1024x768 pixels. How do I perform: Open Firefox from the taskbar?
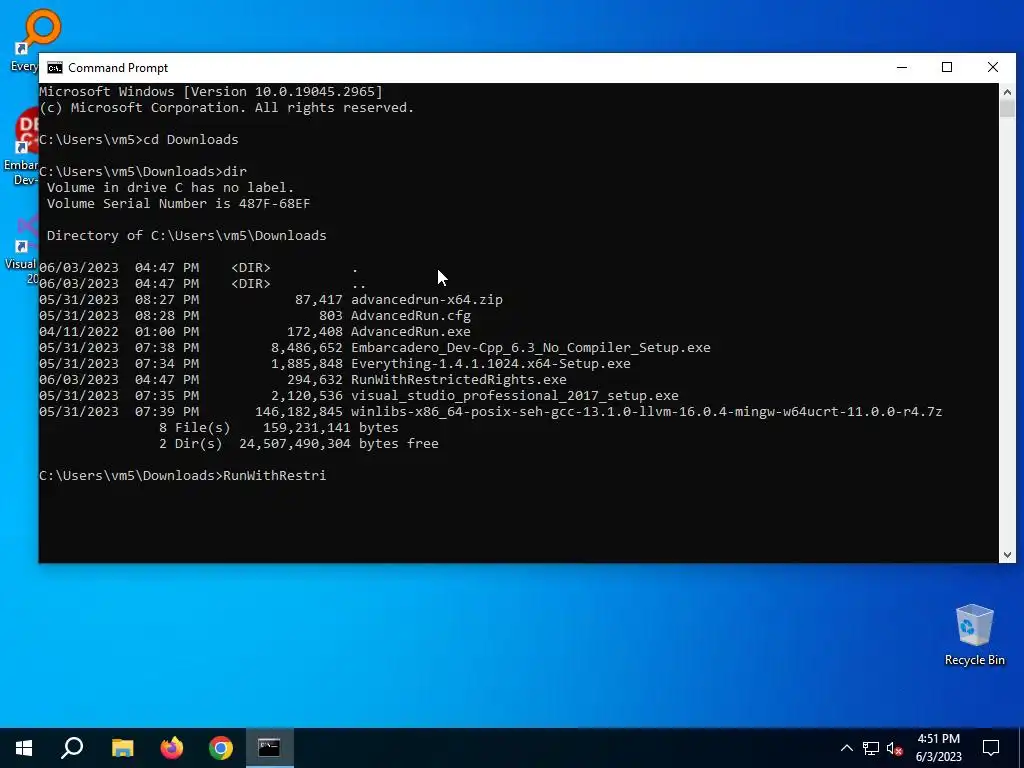[172, 748]
